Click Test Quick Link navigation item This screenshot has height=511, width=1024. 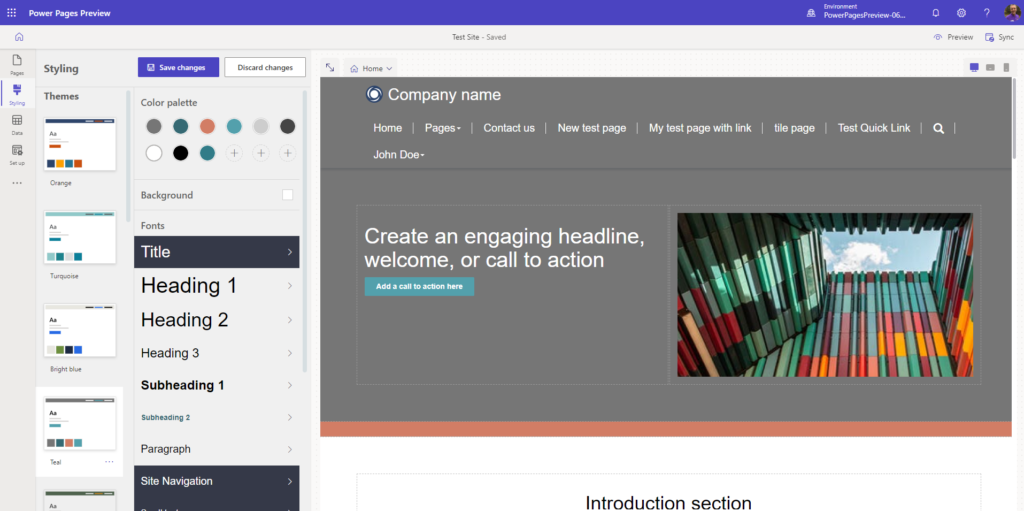pos(874,128)
